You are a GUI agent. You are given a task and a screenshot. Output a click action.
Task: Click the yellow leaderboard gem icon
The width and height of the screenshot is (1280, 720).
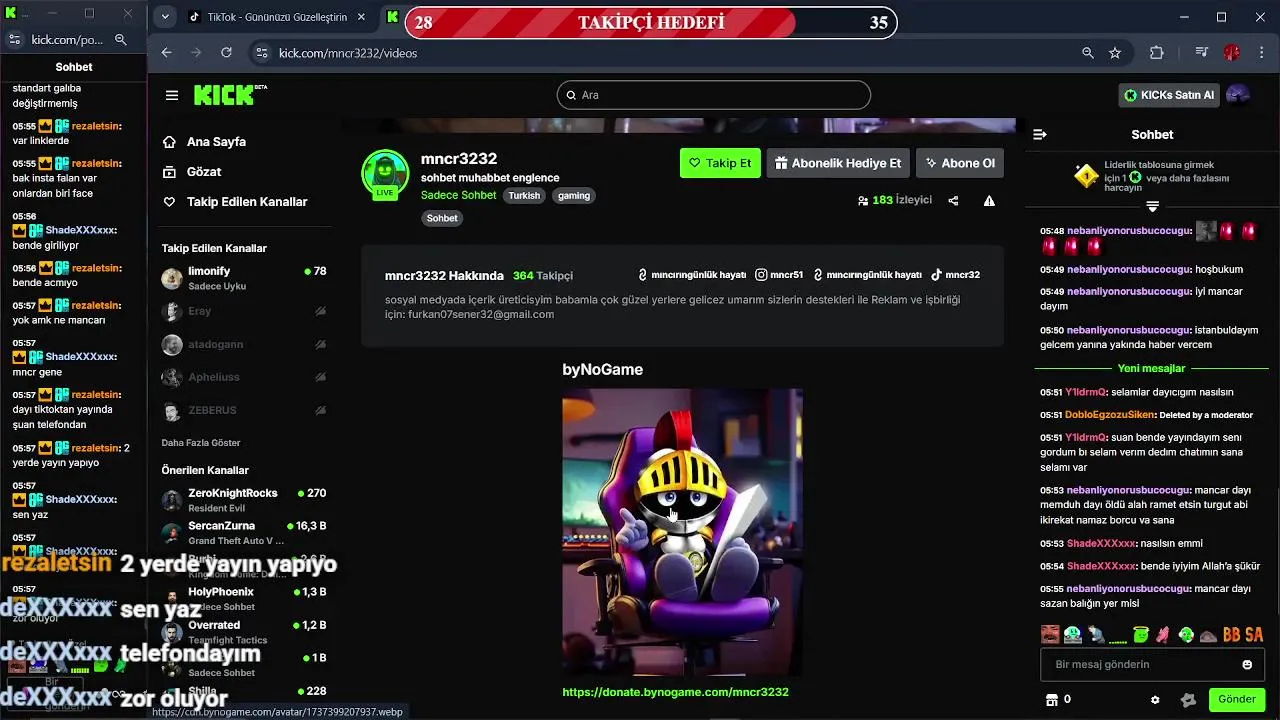pos(1086,177)
